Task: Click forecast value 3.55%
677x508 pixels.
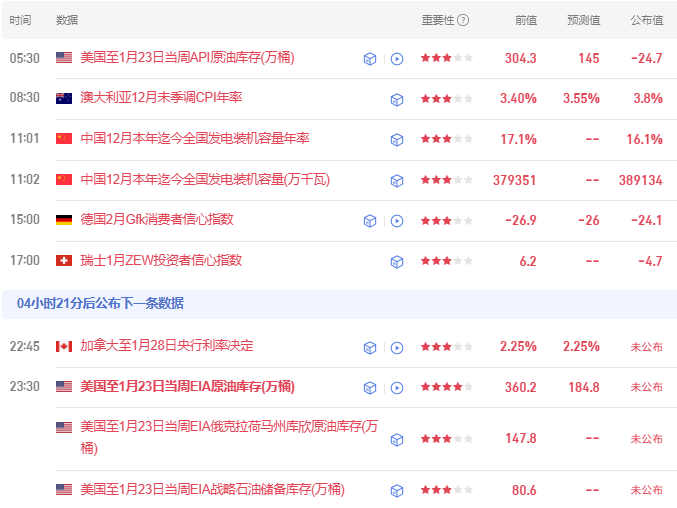Action: 581,98
